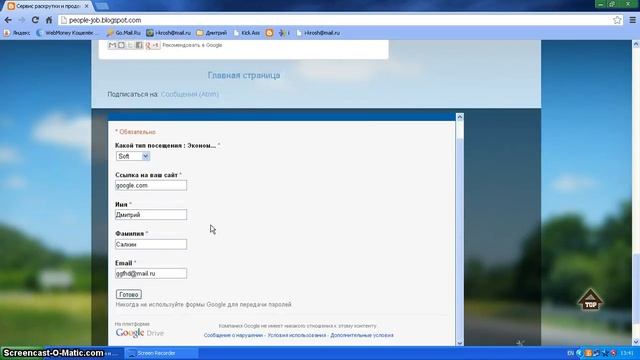Click the red round tray icon
This screenshot has height=360, width=640.
point(613,353)
